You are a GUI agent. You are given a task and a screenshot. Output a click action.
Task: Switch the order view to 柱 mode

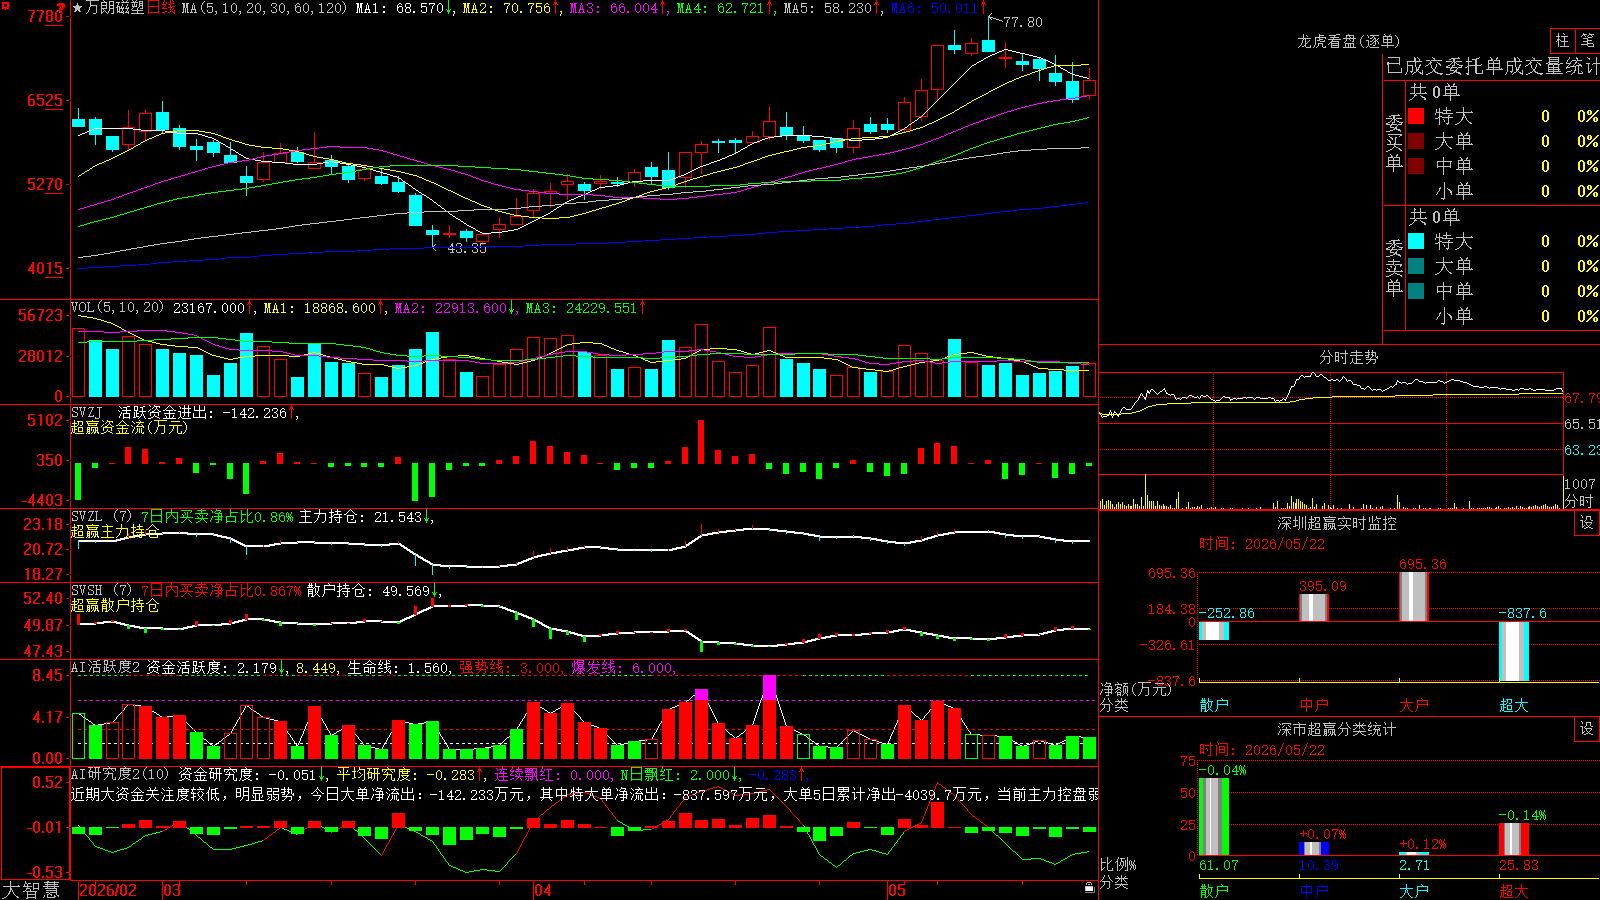(1562, 40)
